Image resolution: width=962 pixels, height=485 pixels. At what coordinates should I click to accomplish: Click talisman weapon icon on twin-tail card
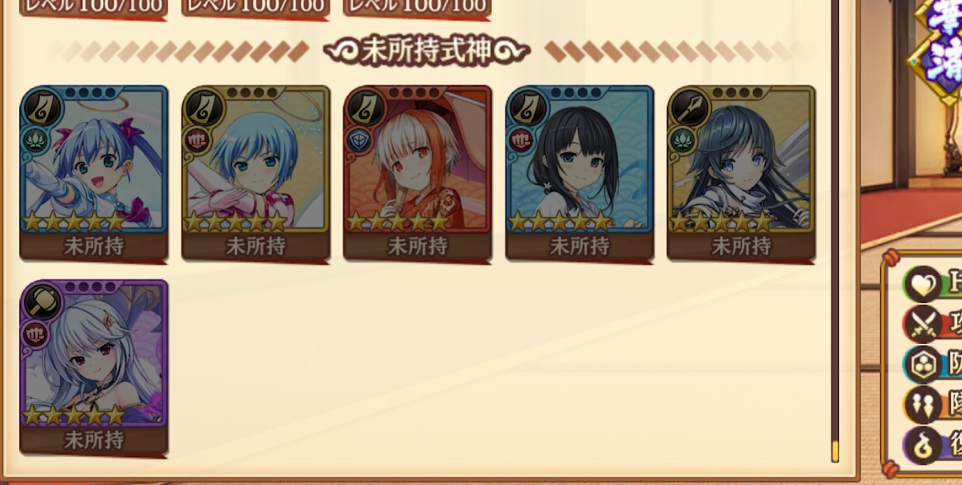[x=42, y=109]
